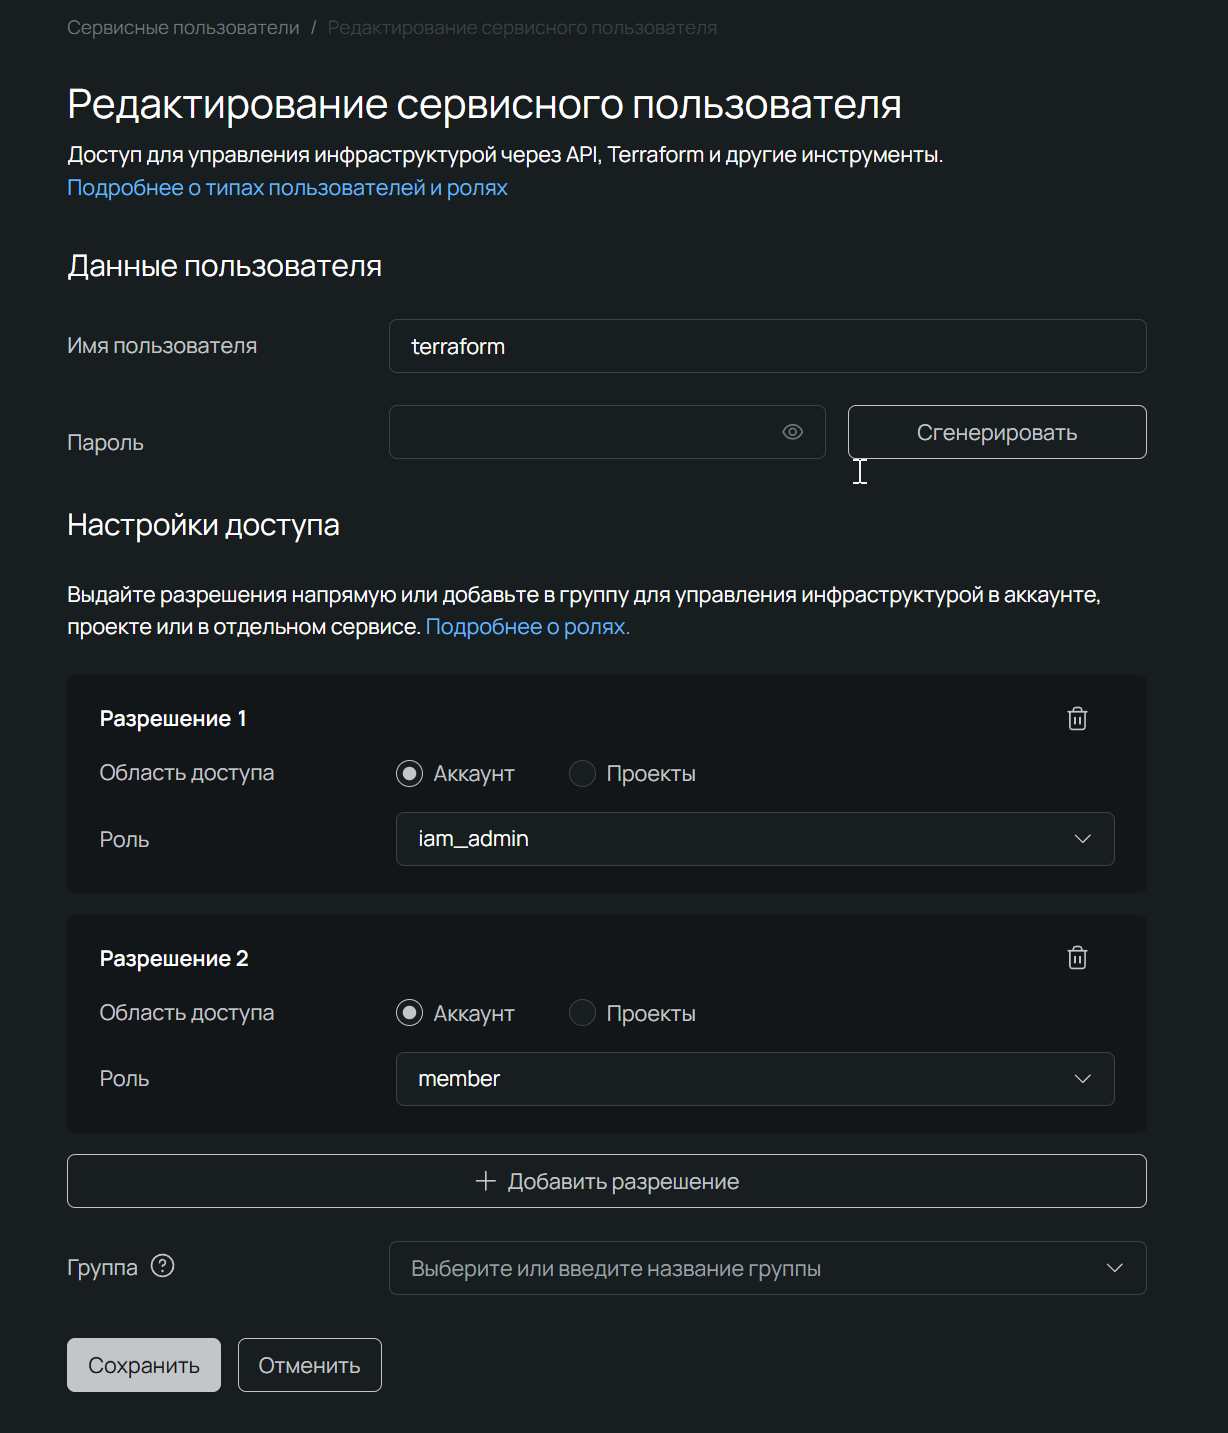Screen dimensions: 1228x1433
Task: Click the terraform username field
Action: 767,346
